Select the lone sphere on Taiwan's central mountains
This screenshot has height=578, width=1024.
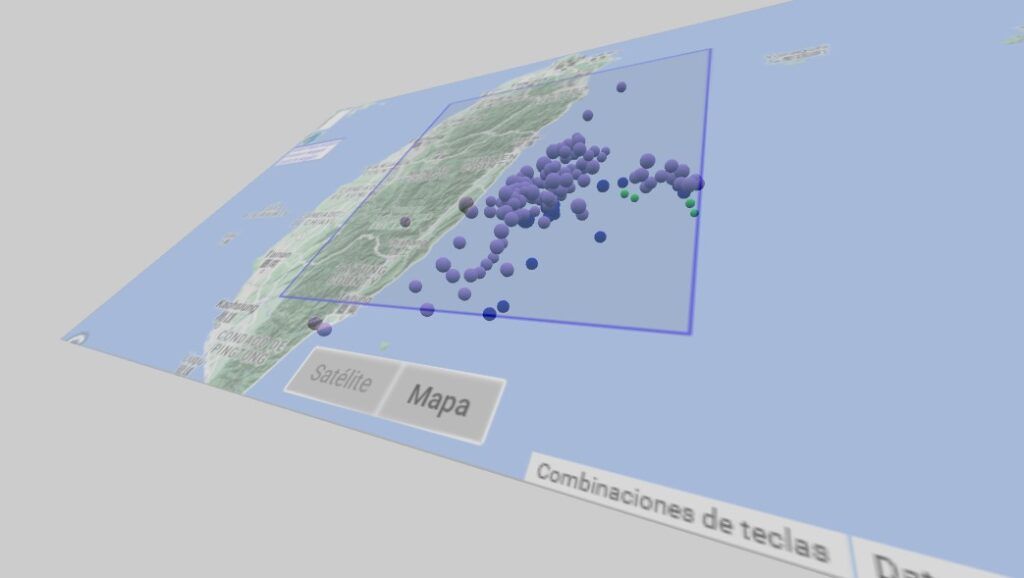tap(405, 222)
